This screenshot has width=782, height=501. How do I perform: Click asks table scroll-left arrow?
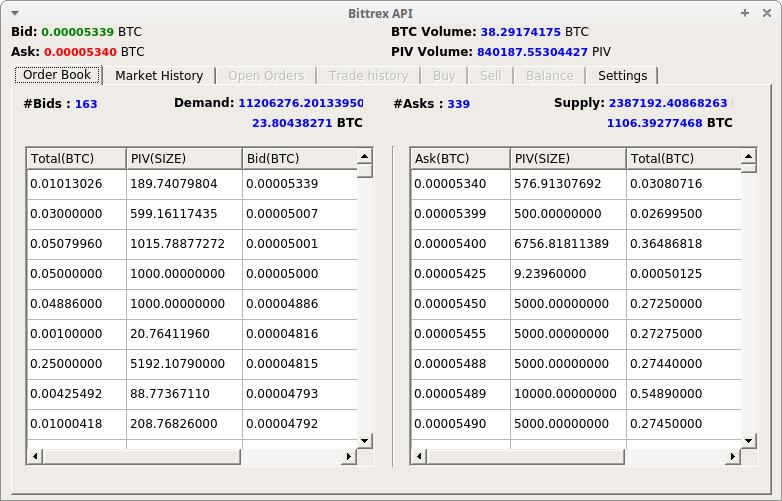tap(419, 456)
